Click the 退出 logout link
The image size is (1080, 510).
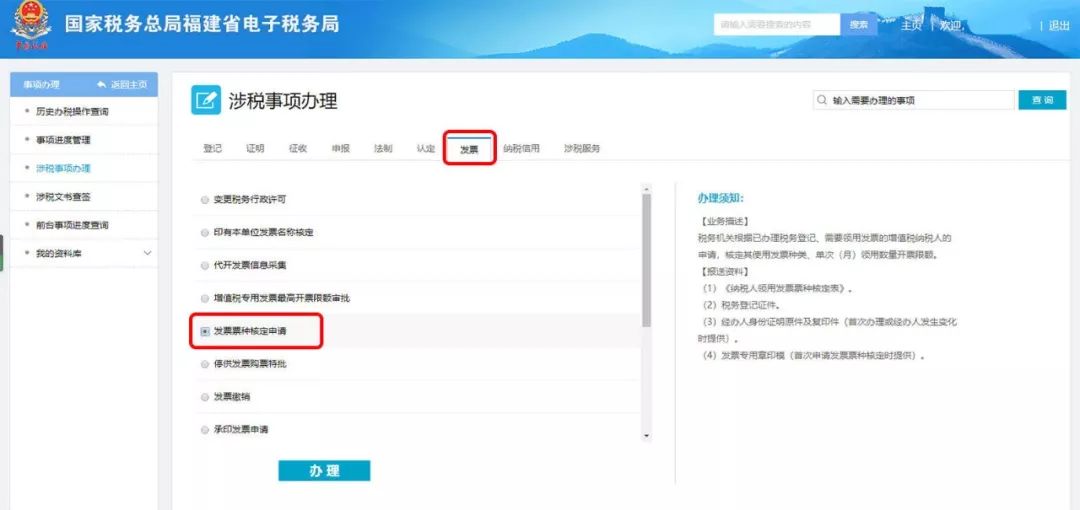point(1059,26)
